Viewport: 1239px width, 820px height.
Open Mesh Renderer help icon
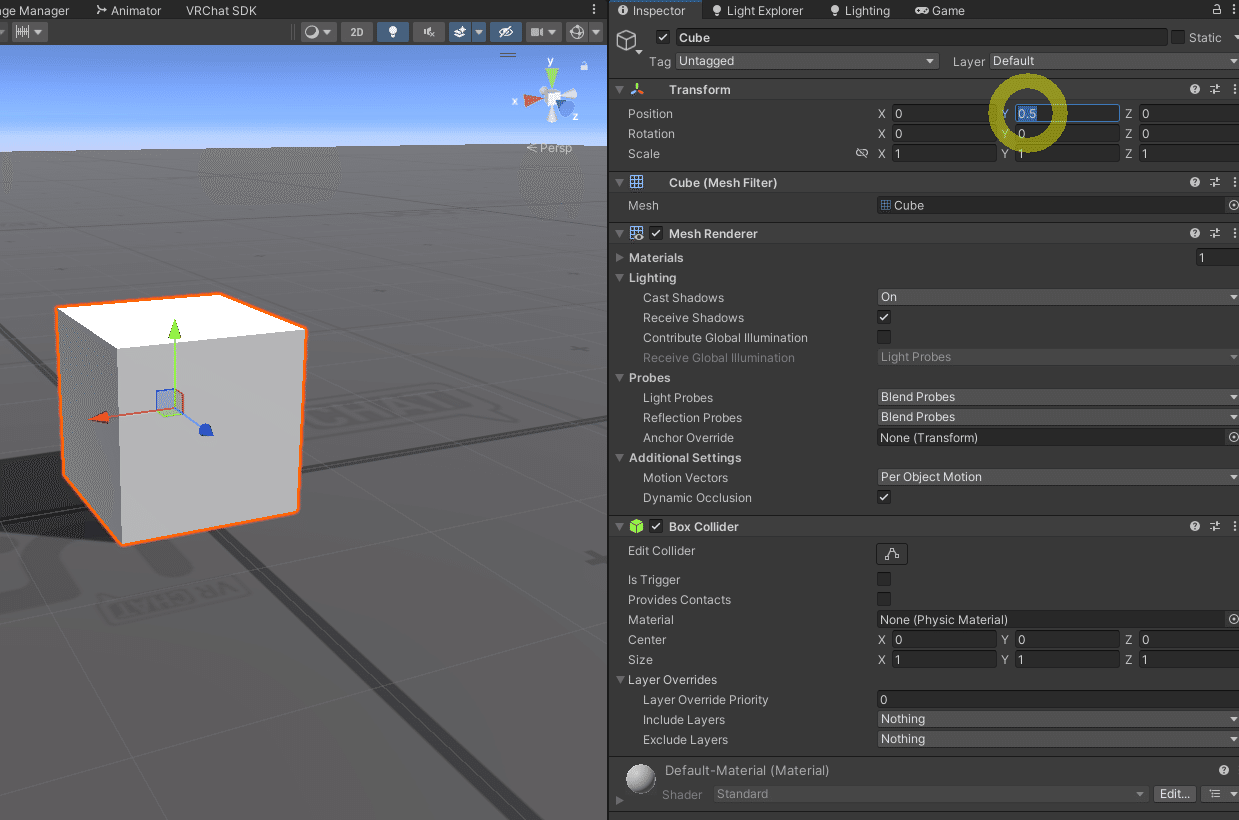pos(1195,234)
